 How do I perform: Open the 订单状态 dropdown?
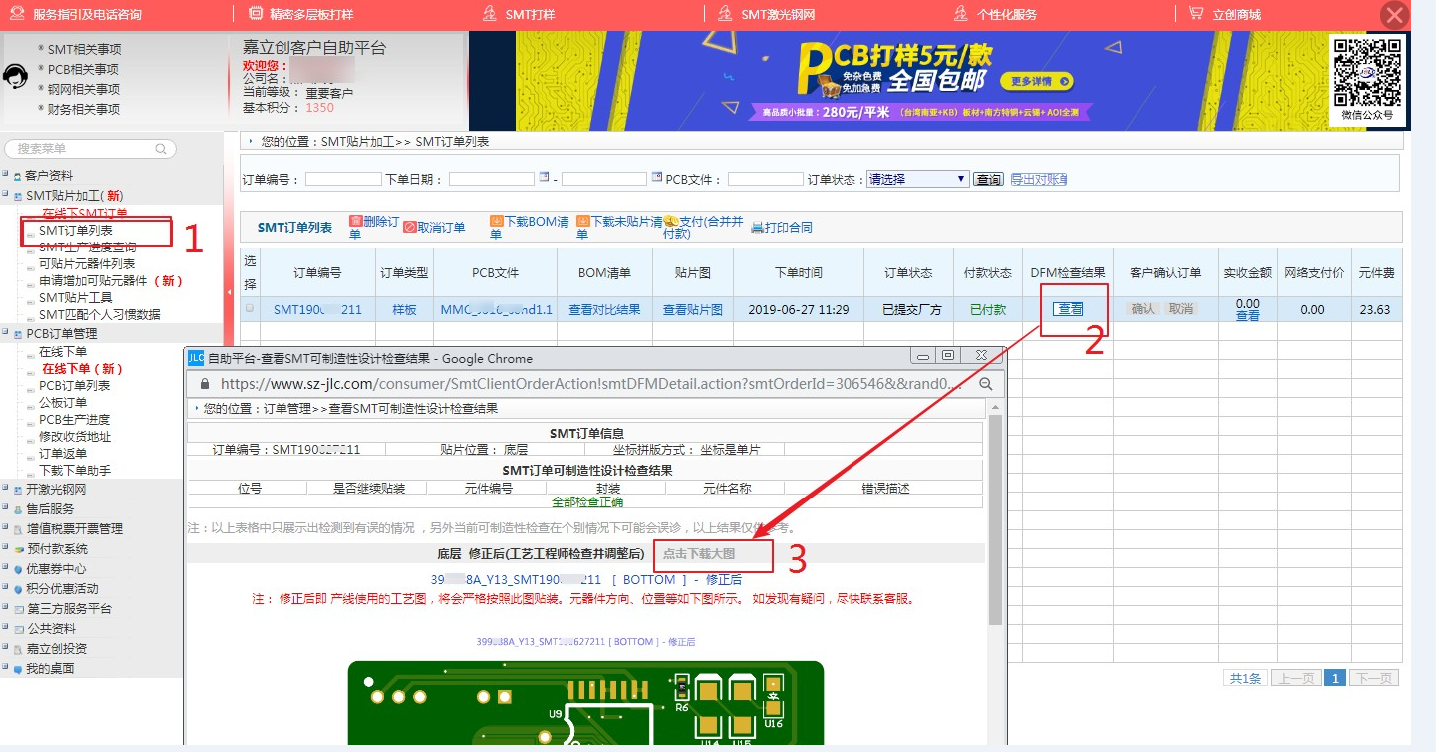tap(917, 179)
